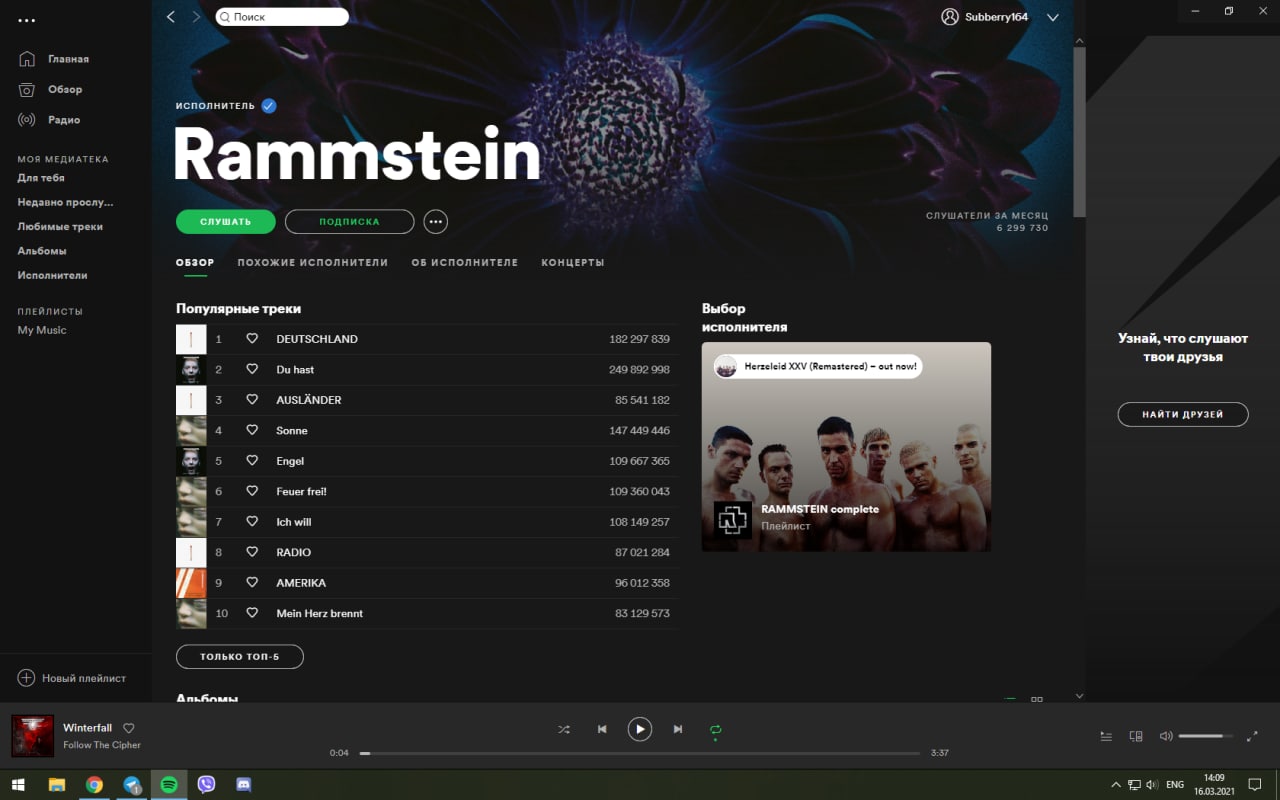Expand the user account dropdown arrow
Screen dimensions: 1280x800
1052,17
